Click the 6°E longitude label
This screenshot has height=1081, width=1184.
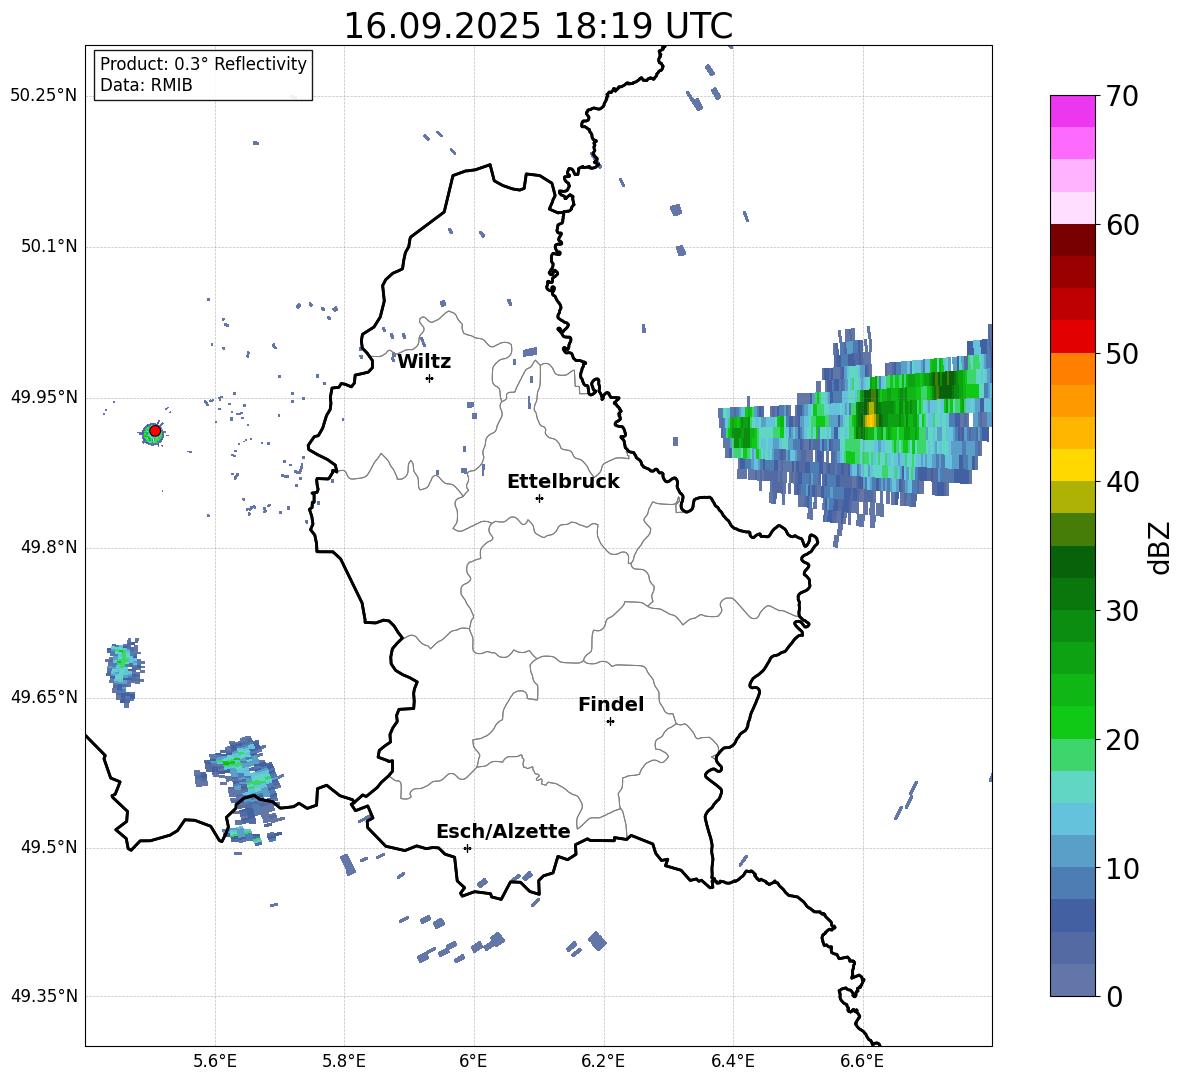click(x=473, y=1061)
